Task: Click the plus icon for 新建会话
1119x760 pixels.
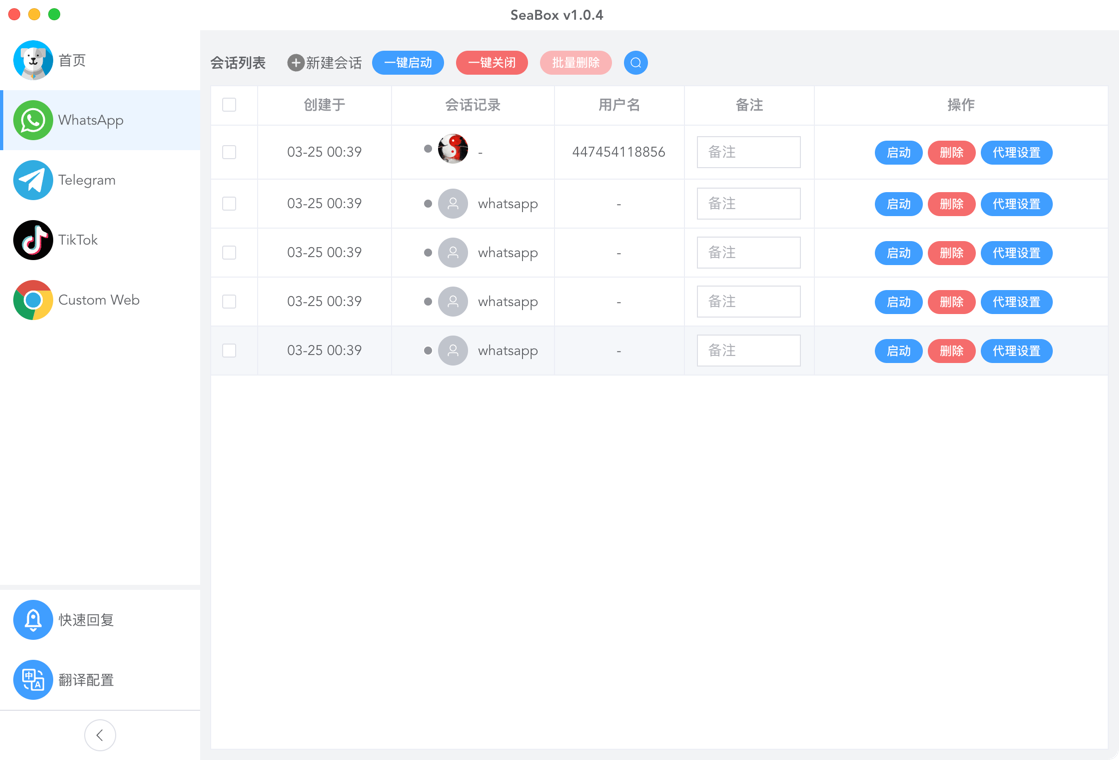Action: click(x=295, y=63)
